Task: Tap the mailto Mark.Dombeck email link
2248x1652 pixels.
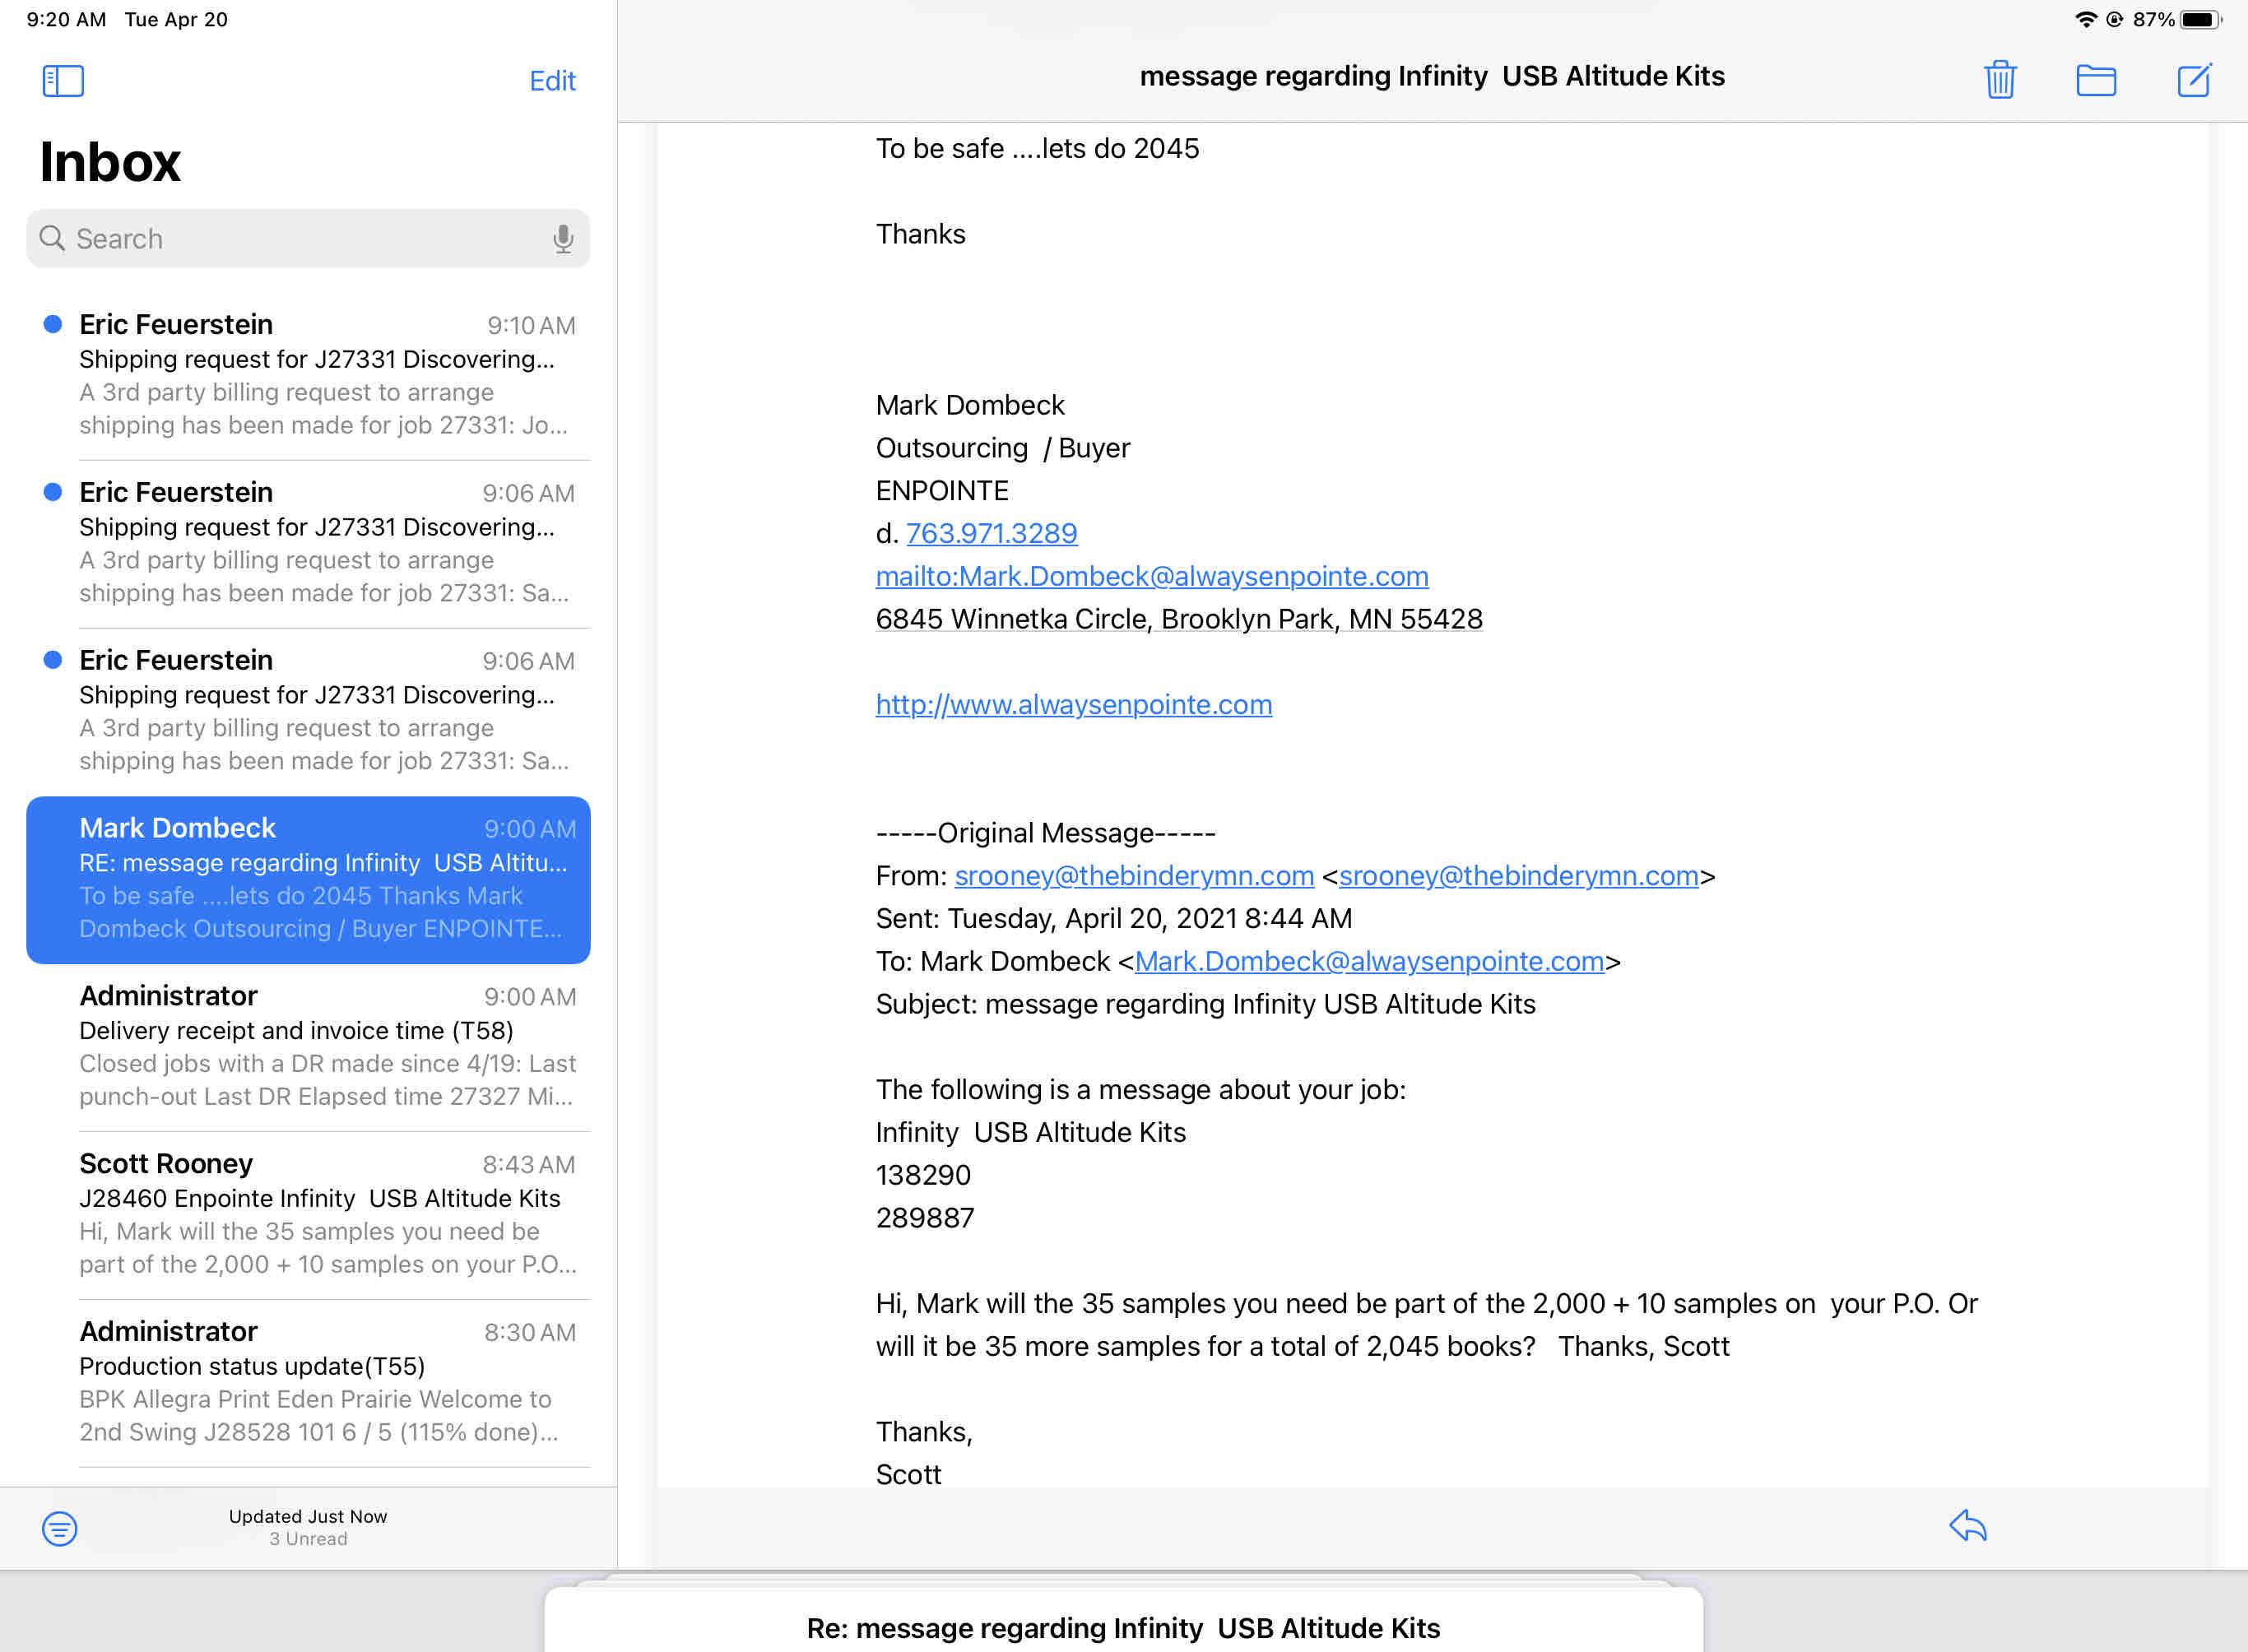Action: click(x=1151, y=576)
